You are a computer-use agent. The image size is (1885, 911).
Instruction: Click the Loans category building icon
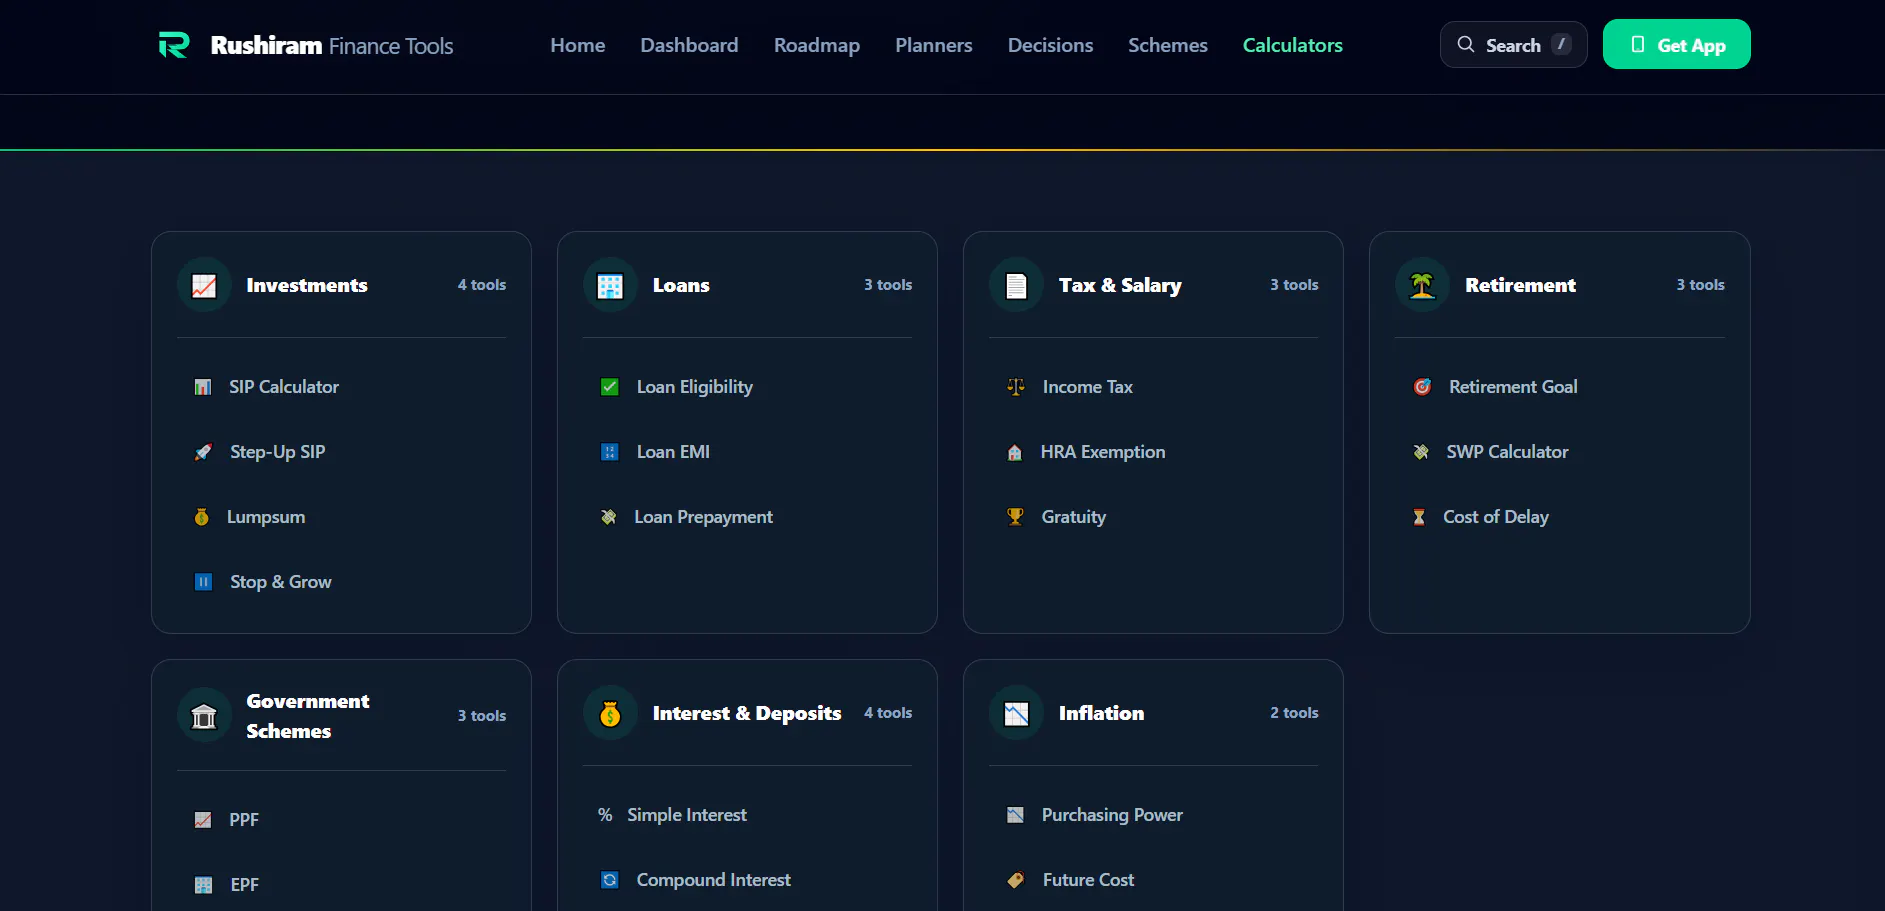(x=610, y=286)
